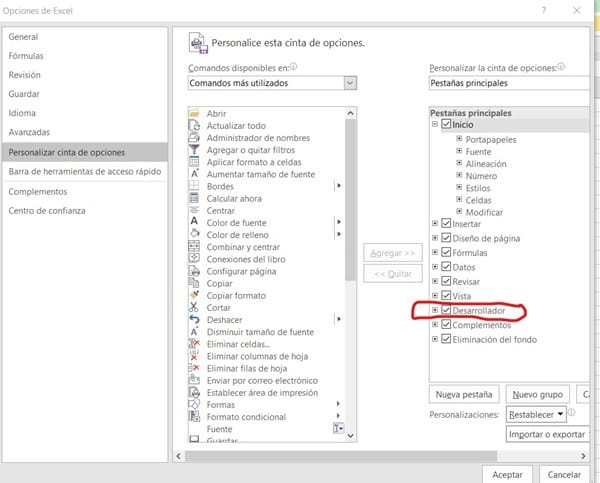This screenshot has width=600, height=483.
Task: Click the Centrar alignment icon
Action: 194,210
